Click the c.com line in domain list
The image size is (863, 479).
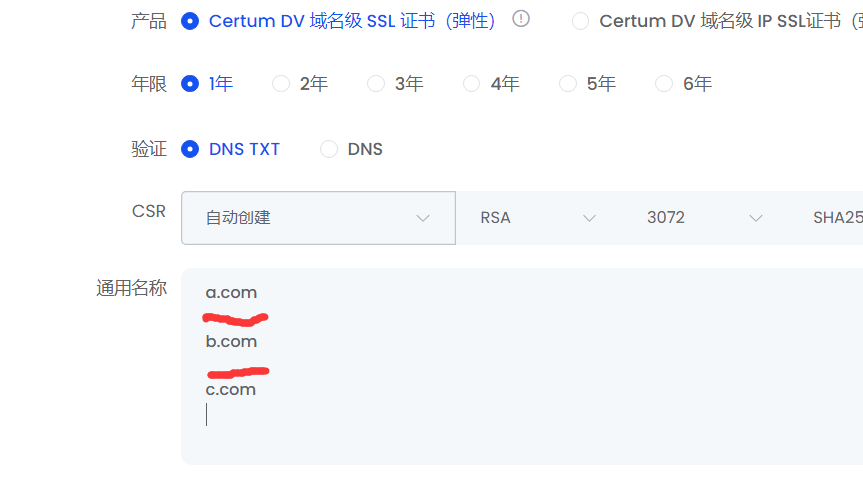(231, 389)
